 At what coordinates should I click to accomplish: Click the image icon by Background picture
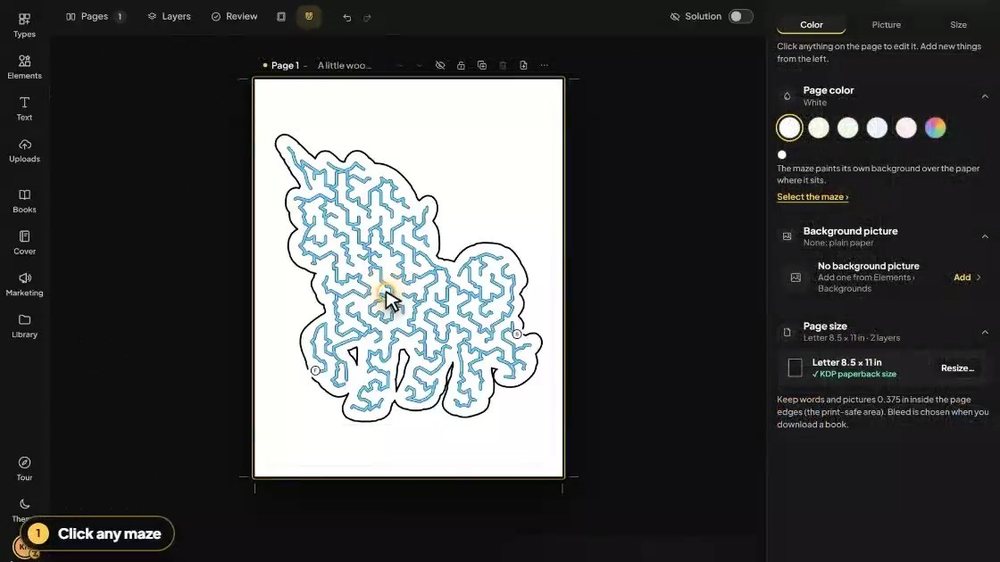(x=787, y=237)
